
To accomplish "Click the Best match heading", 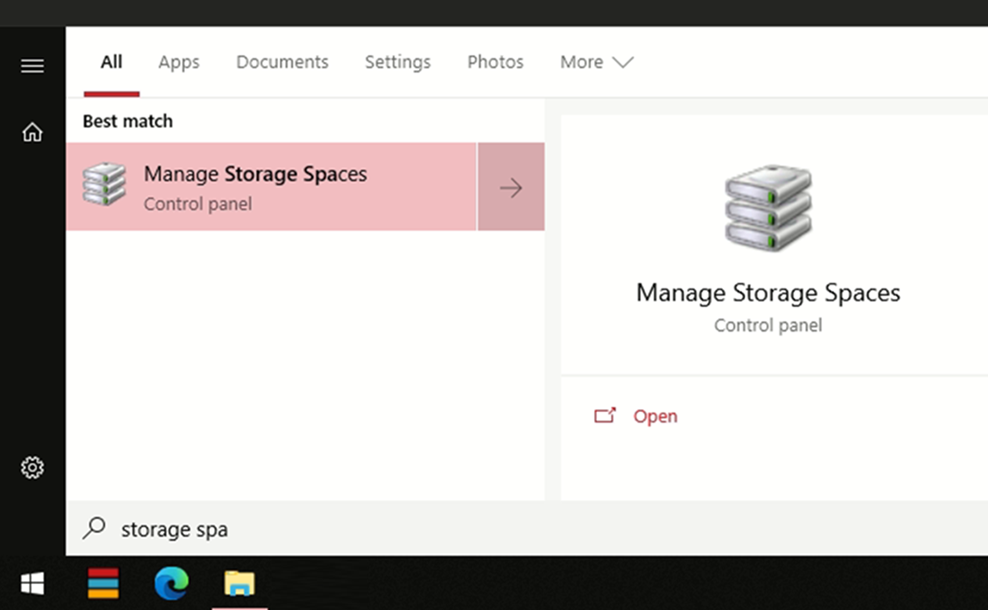I will tap(128, 121).
